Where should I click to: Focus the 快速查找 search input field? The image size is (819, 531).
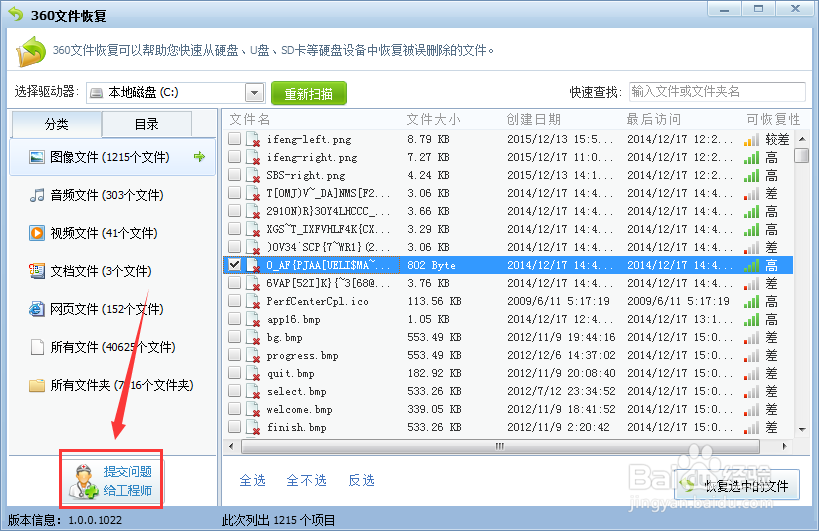point(717,92)
